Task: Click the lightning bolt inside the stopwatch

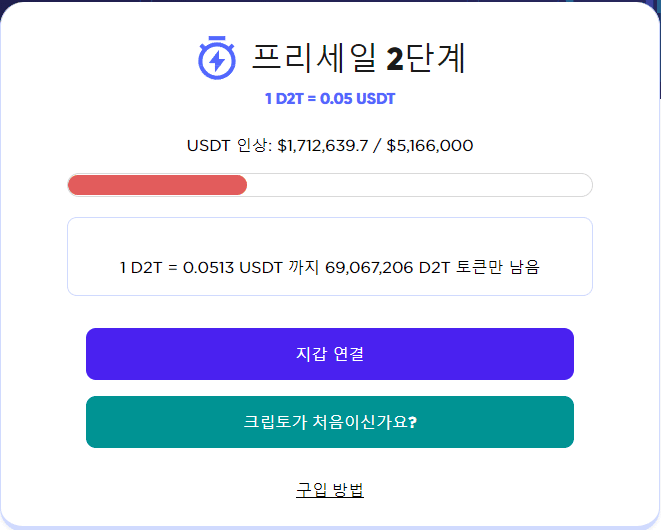Action: pos(216,60)
